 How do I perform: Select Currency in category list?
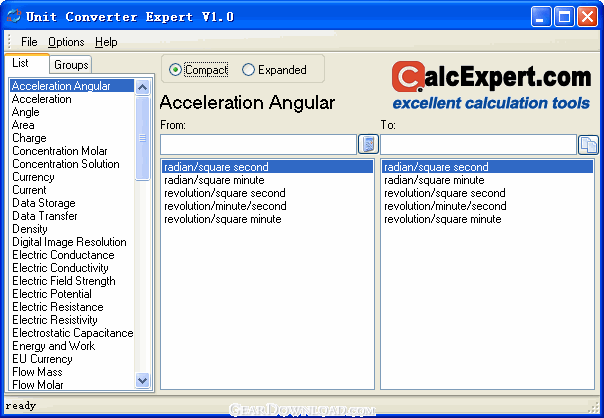click(x=72, y=177)
